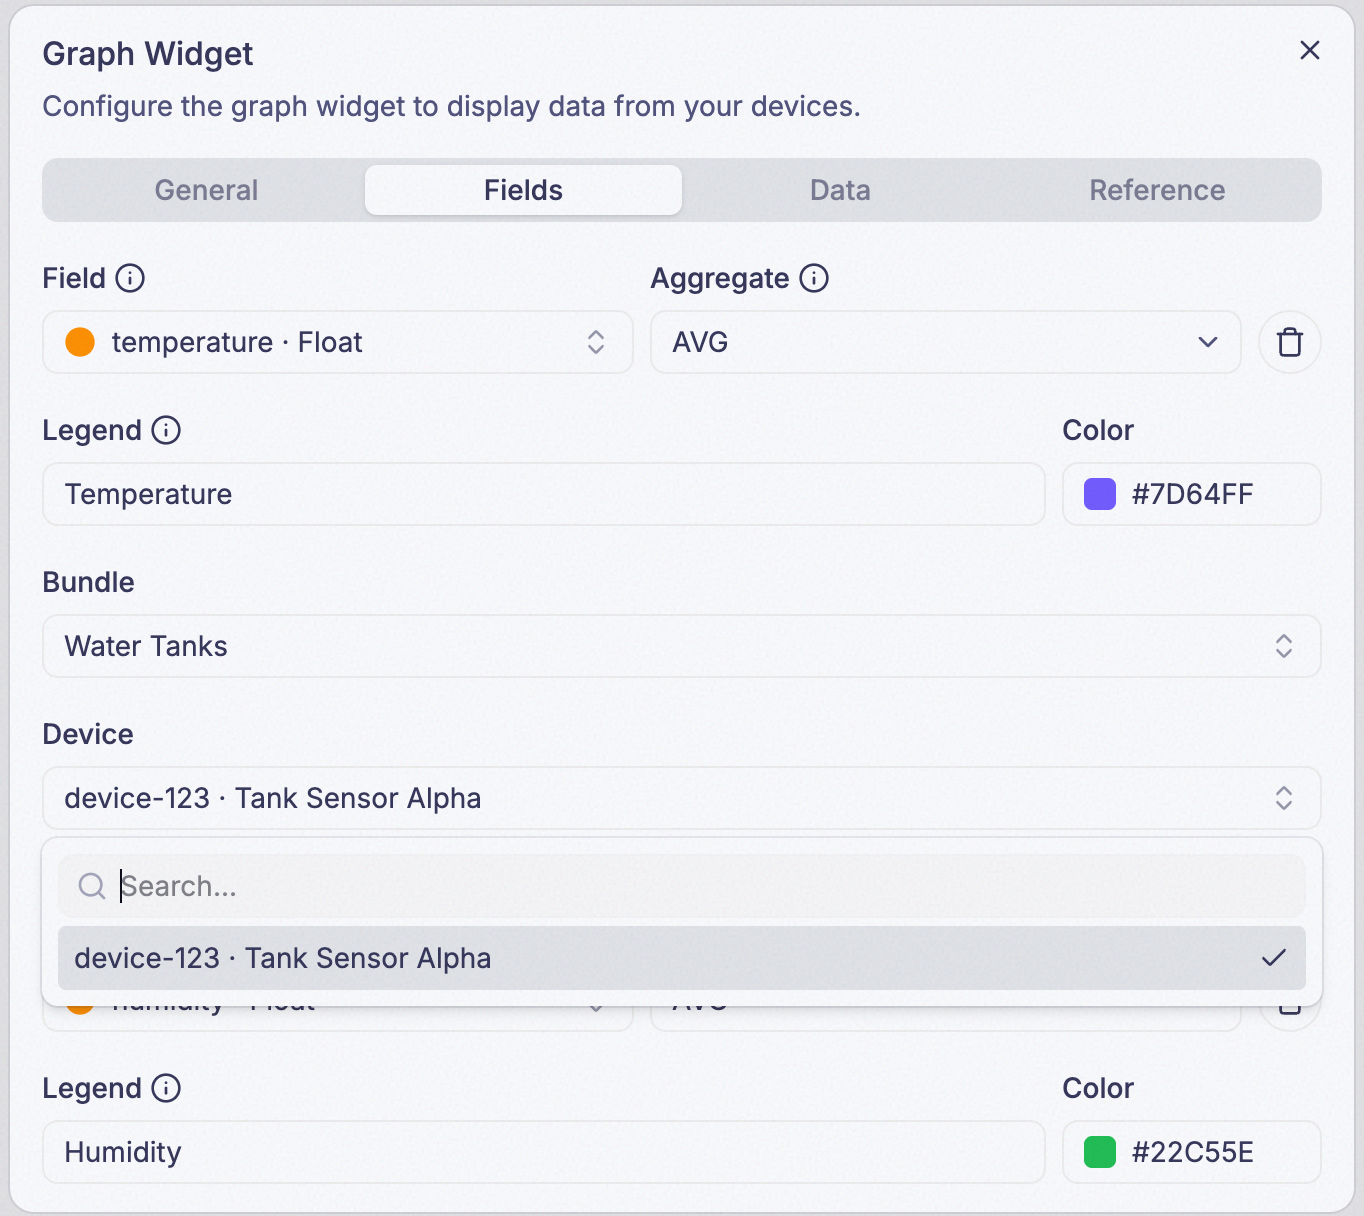Collapse the Device dropdown
Viewport: 1364px width, 1216px height.
pyautogui.click(x=682, y=798)
